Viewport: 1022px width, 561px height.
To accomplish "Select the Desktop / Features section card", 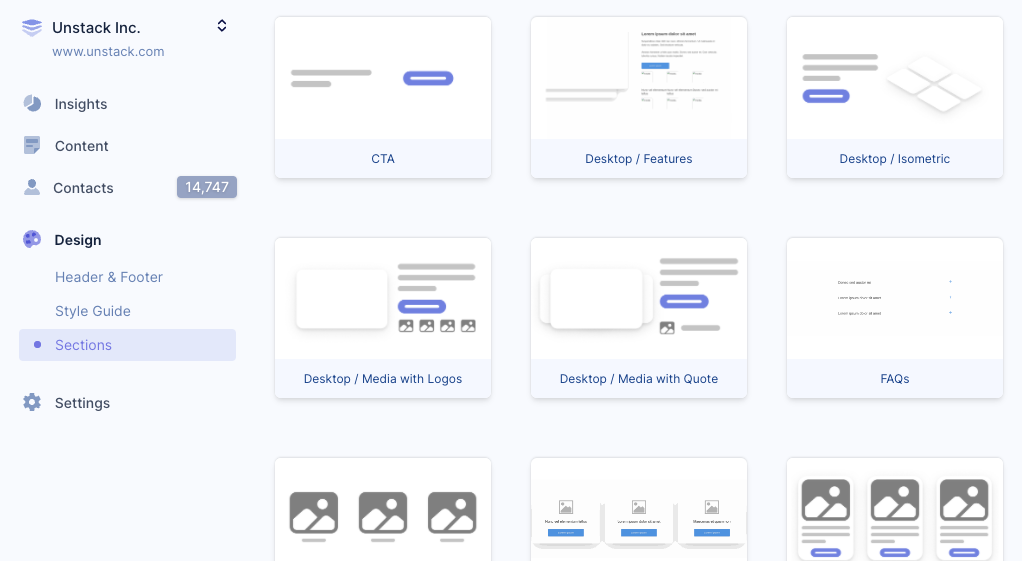I will tap(639, 98).
